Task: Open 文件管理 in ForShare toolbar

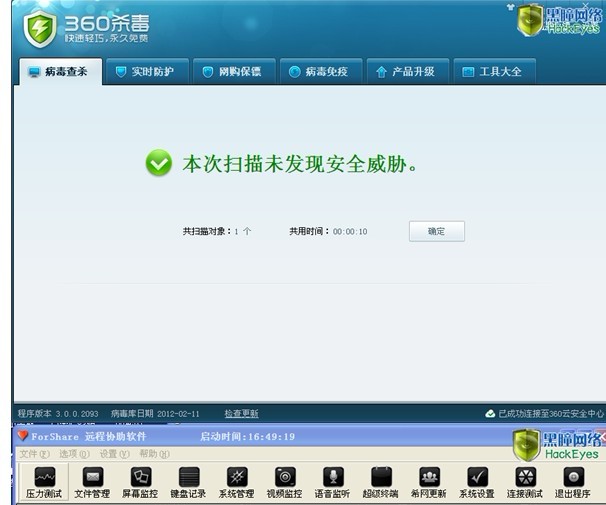Action: pos(92,482)
